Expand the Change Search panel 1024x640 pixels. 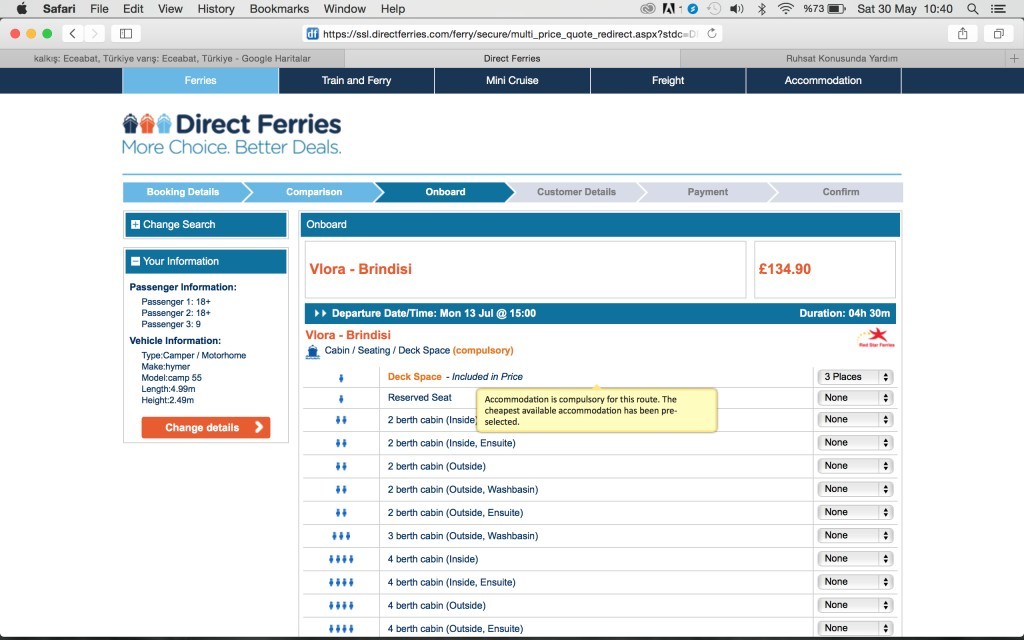click(x=206, y=225)
